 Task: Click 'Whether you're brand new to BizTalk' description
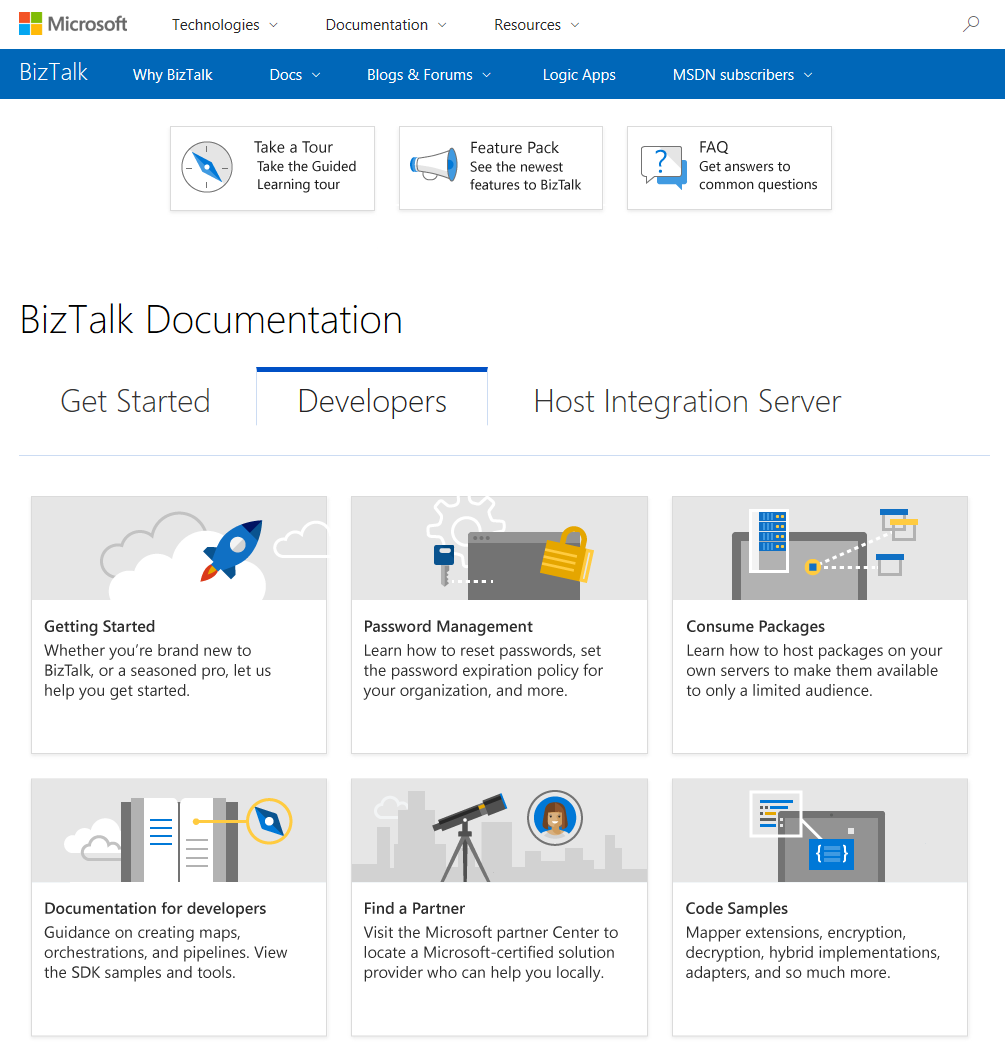pyautogui.click(x=158, y=670)
